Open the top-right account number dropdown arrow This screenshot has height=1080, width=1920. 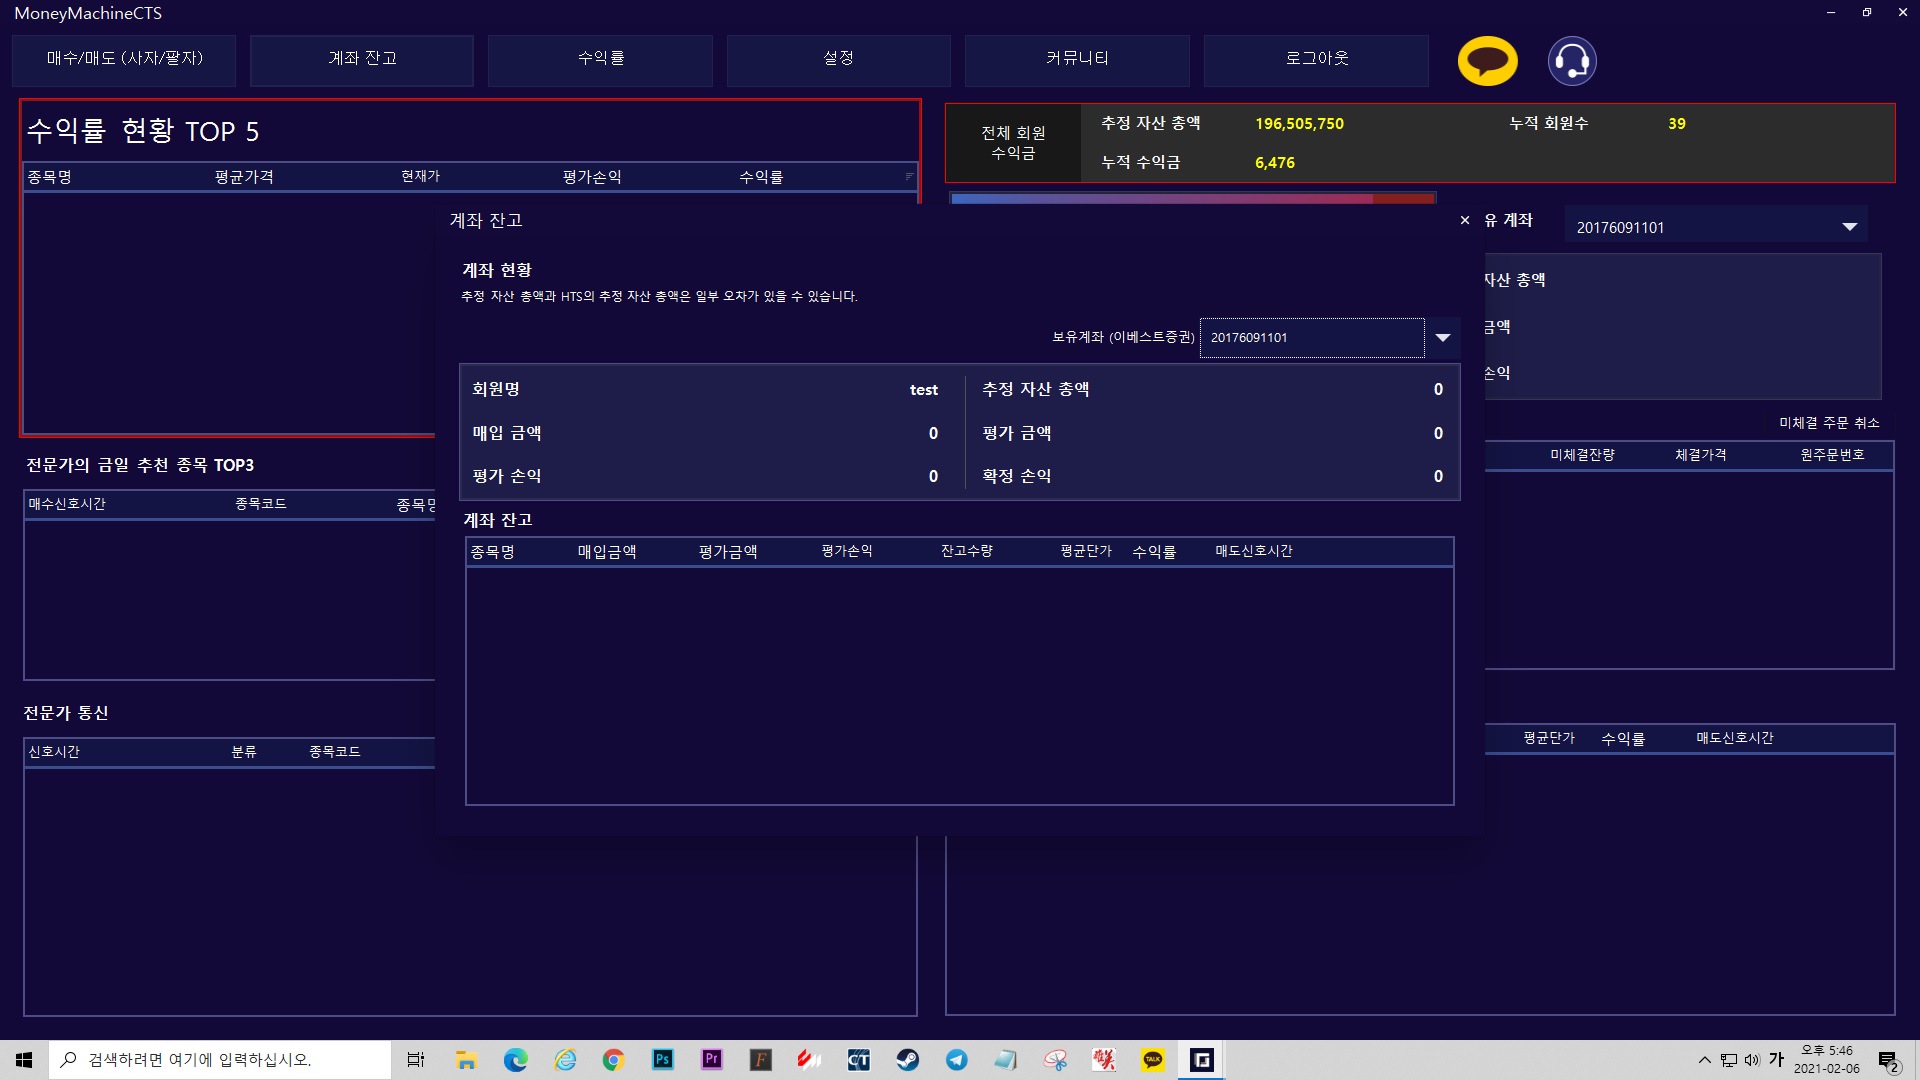(x=1849, y=227)
